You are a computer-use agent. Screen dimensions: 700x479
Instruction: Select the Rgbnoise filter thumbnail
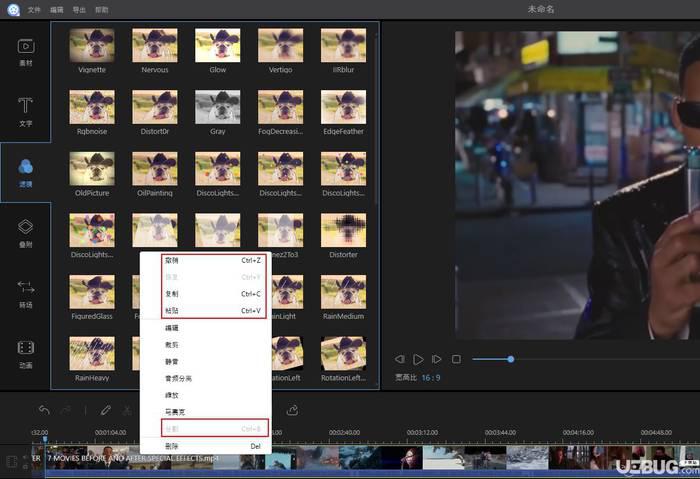pyautogui.click(x=92, y=107)
